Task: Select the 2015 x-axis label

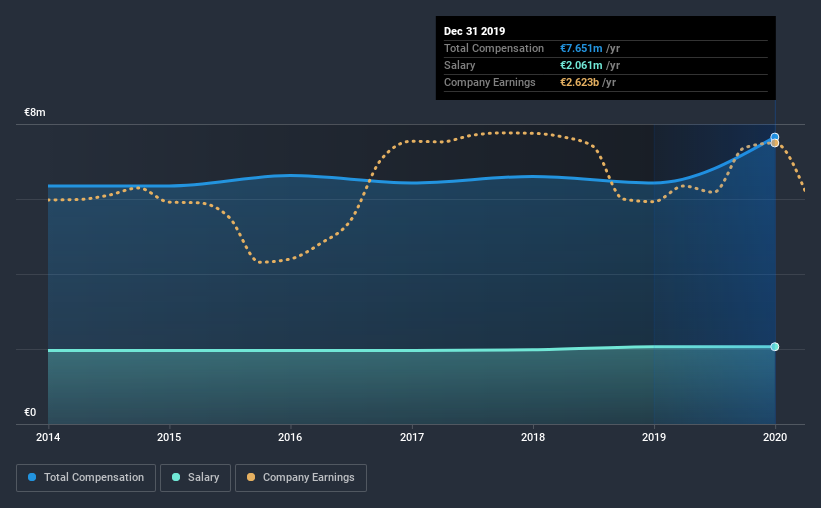Action: coord(169,437)
